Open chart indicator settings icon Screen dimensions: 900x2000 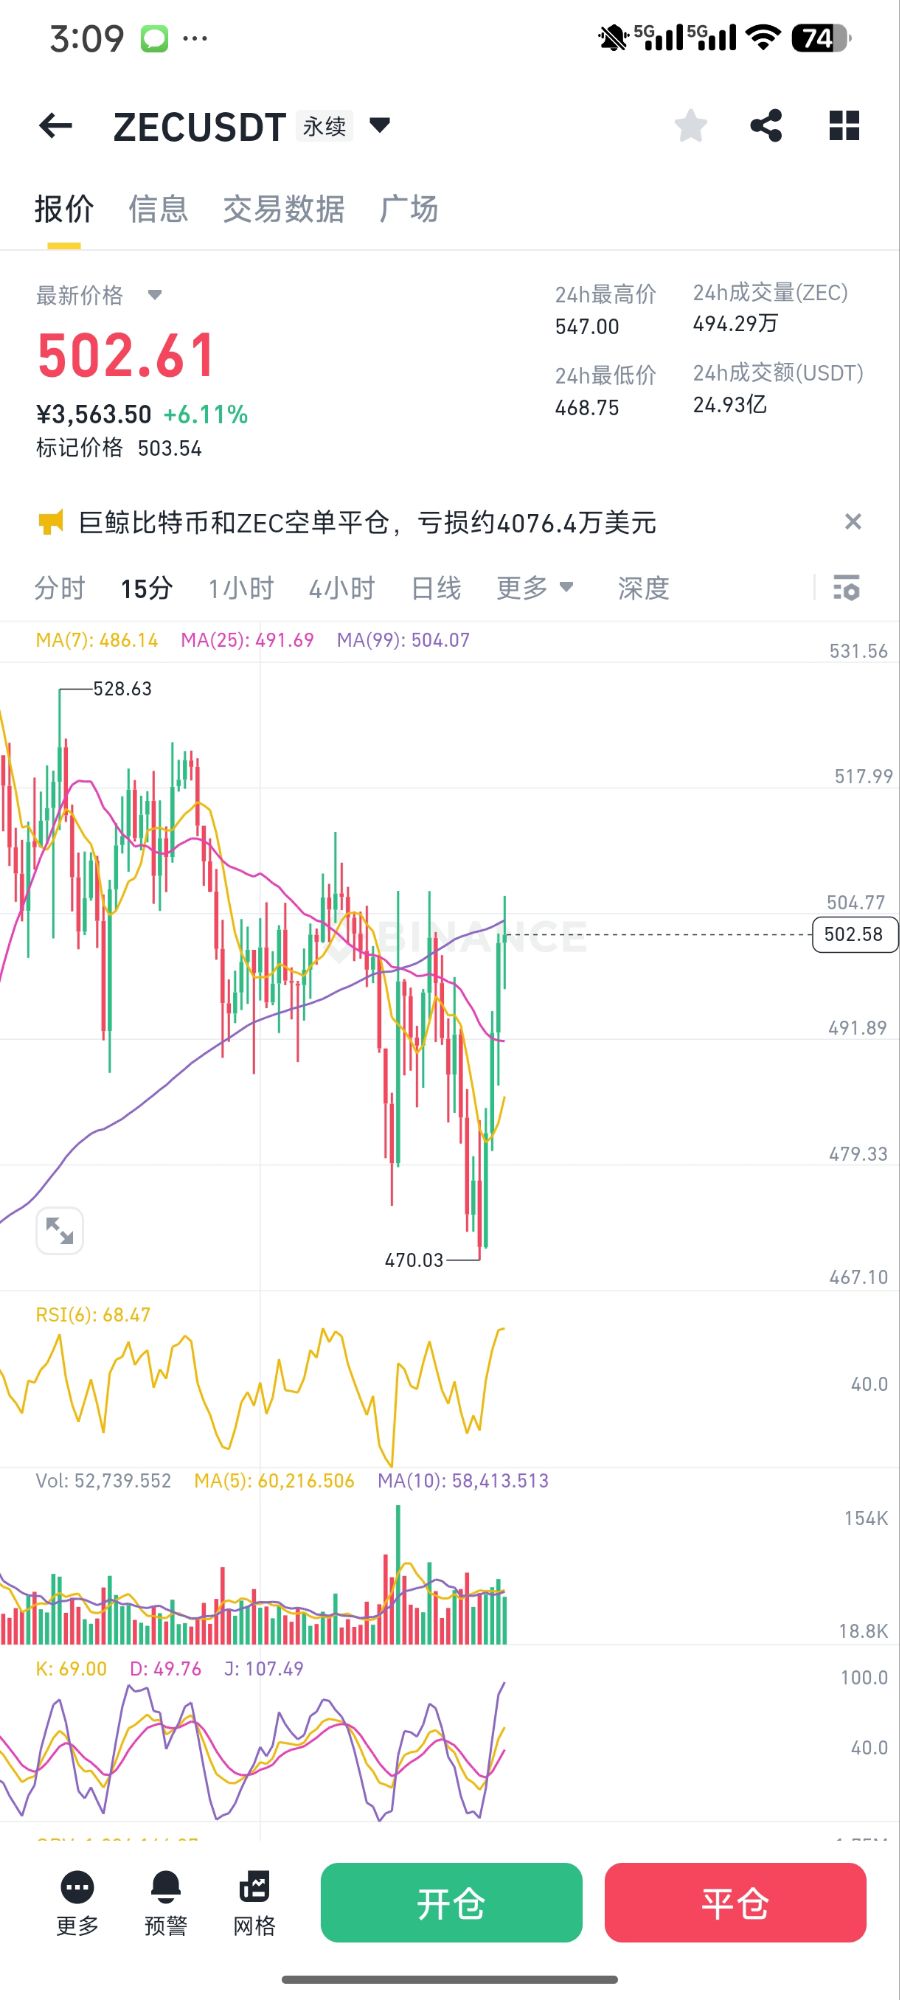pyautogui.click(x=846, y=588)
